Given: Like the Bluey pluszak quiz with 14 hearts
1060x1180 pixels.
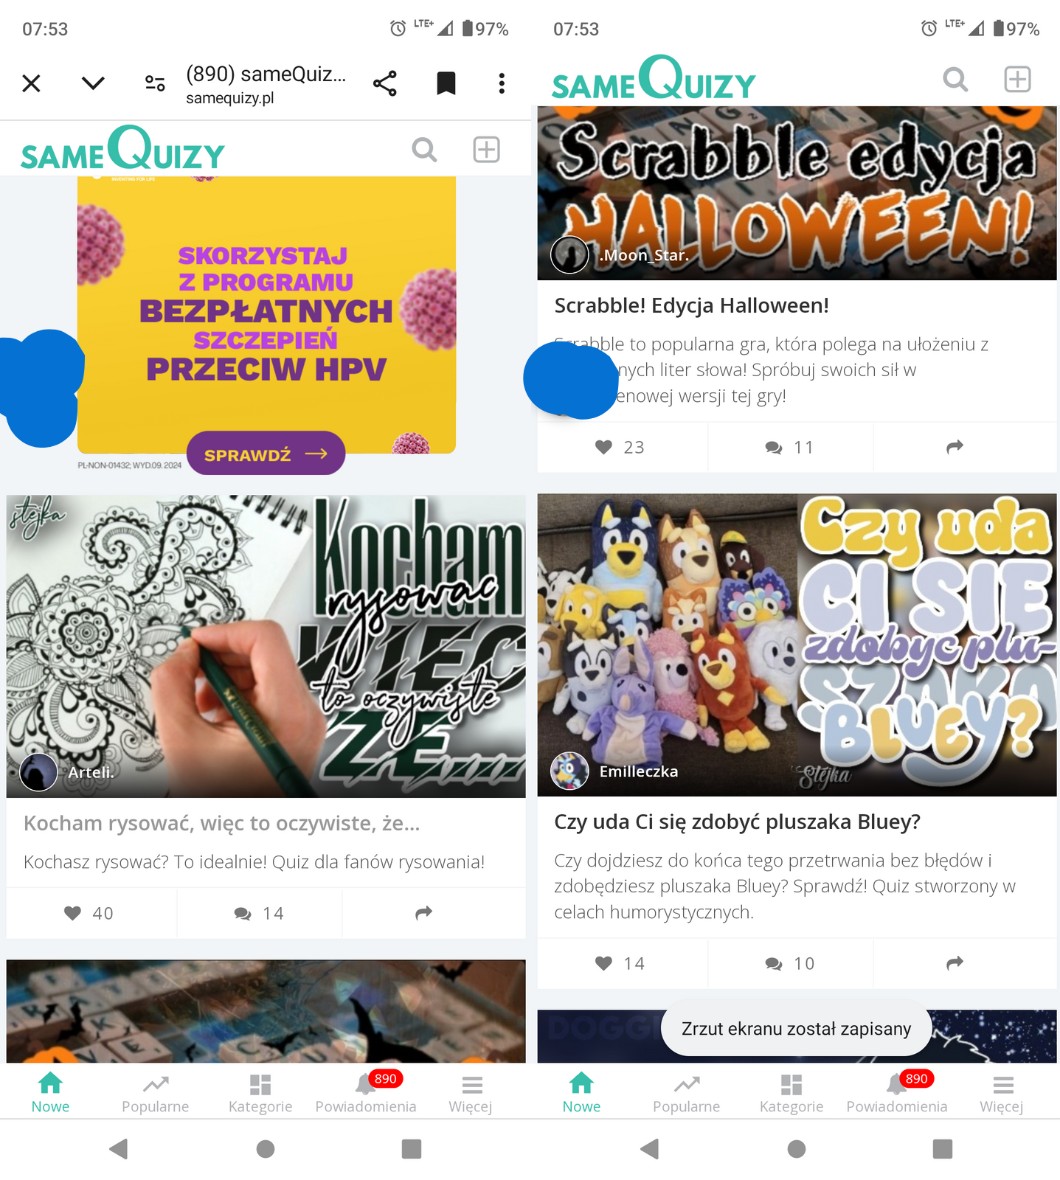Looking at the screenshot, I should pyautogui.click(x=603, y=963).
